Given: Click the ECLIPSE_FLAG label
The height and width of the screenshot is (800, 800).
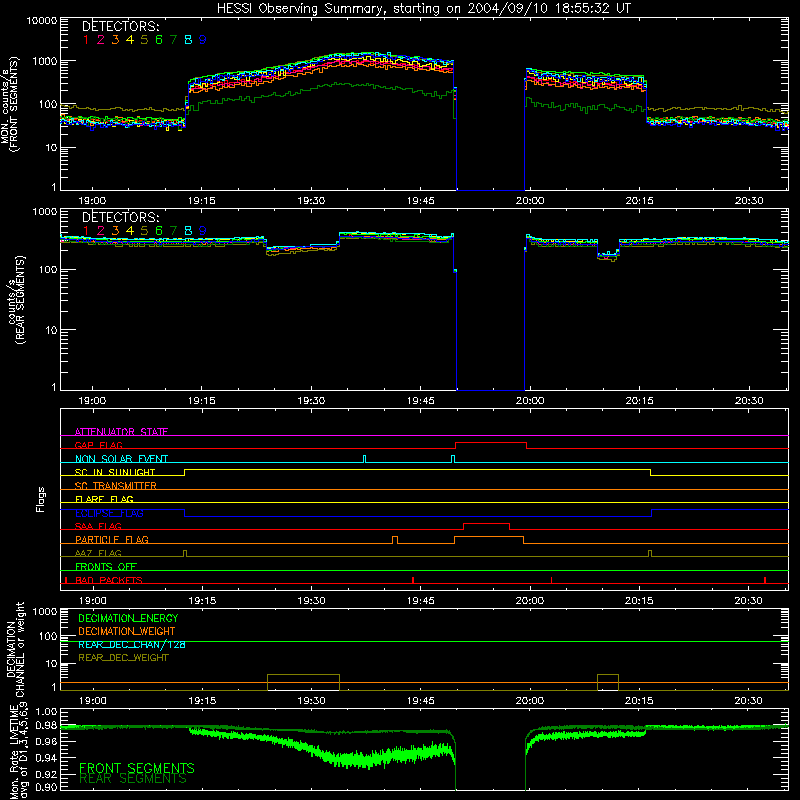Looking at the screenshot, I should (x=109, y=513).
